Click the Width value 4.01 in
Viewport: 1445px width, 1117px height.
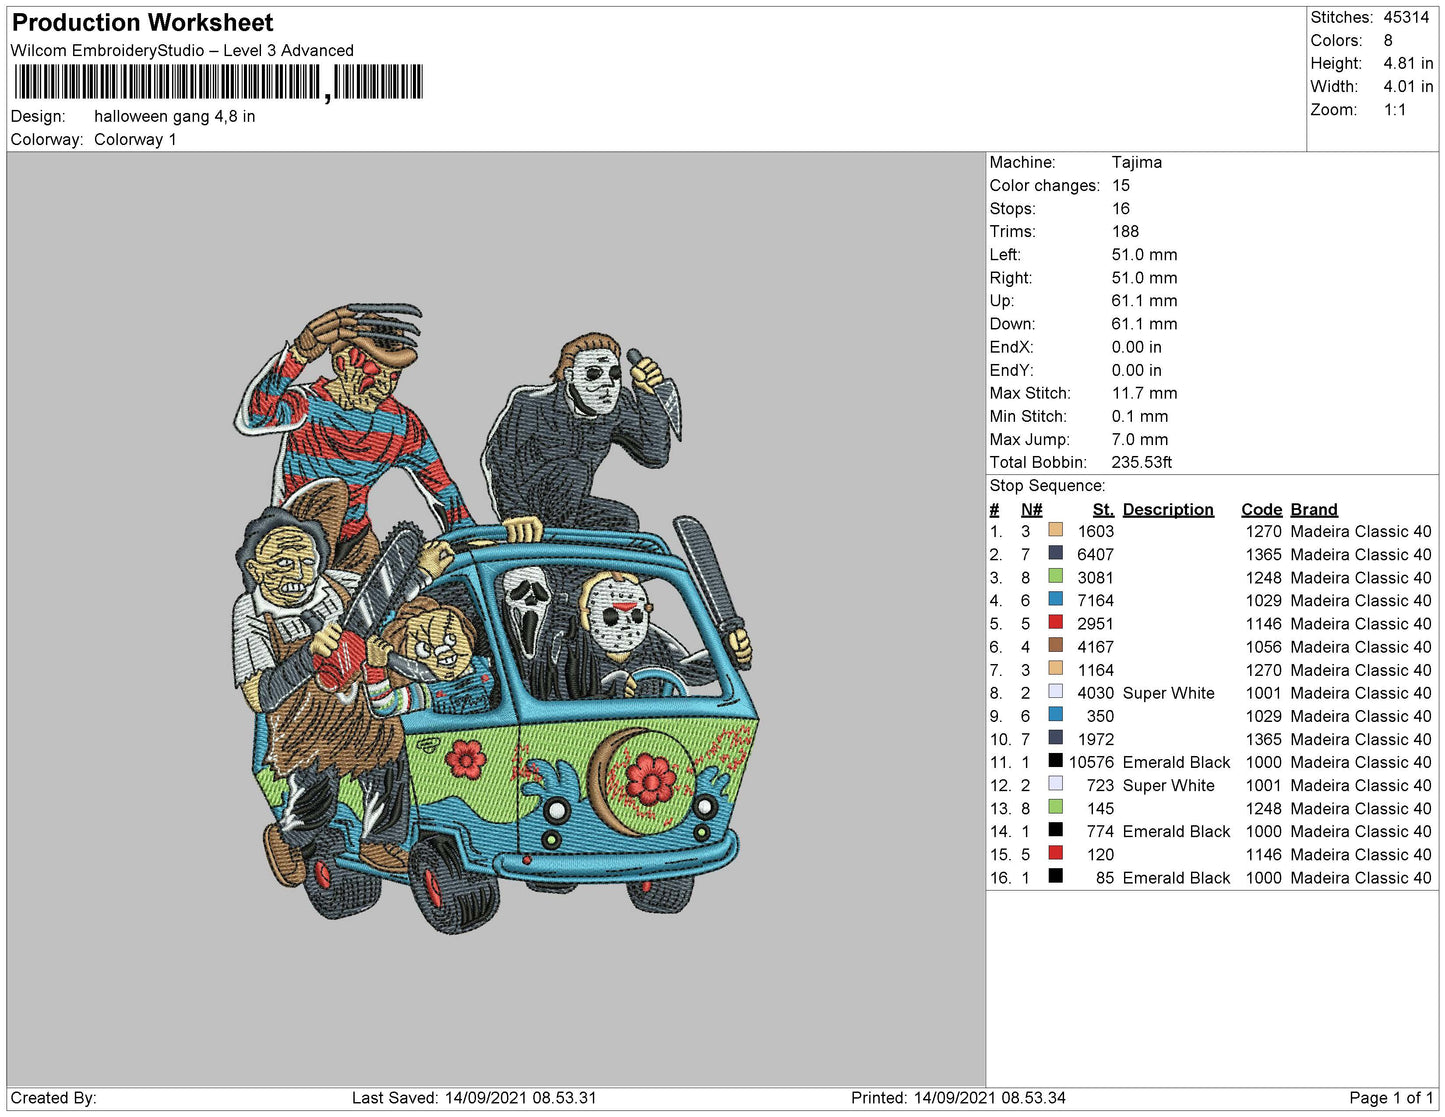pos(1408,86)
